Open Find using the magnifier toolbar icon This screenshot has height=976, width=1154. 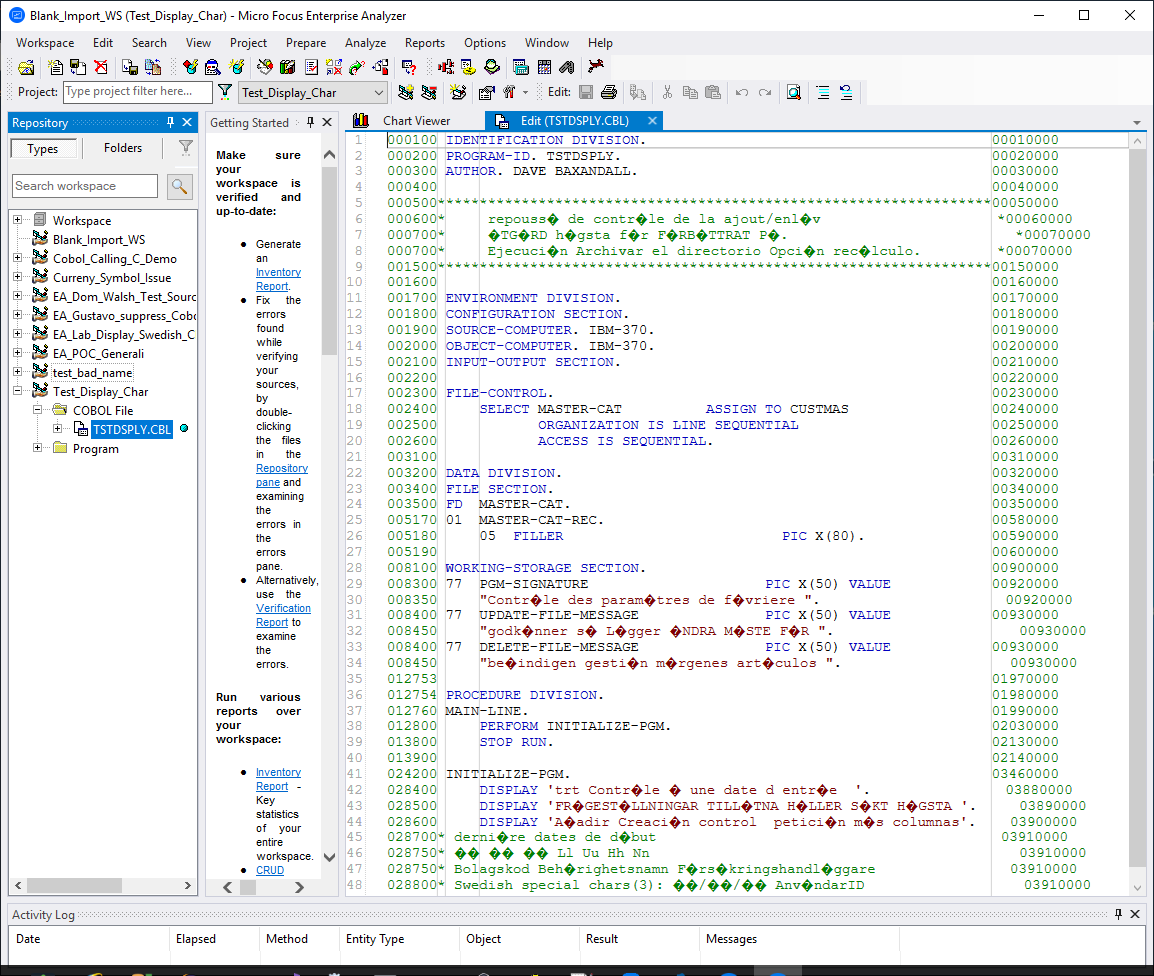tap(791, 92)
